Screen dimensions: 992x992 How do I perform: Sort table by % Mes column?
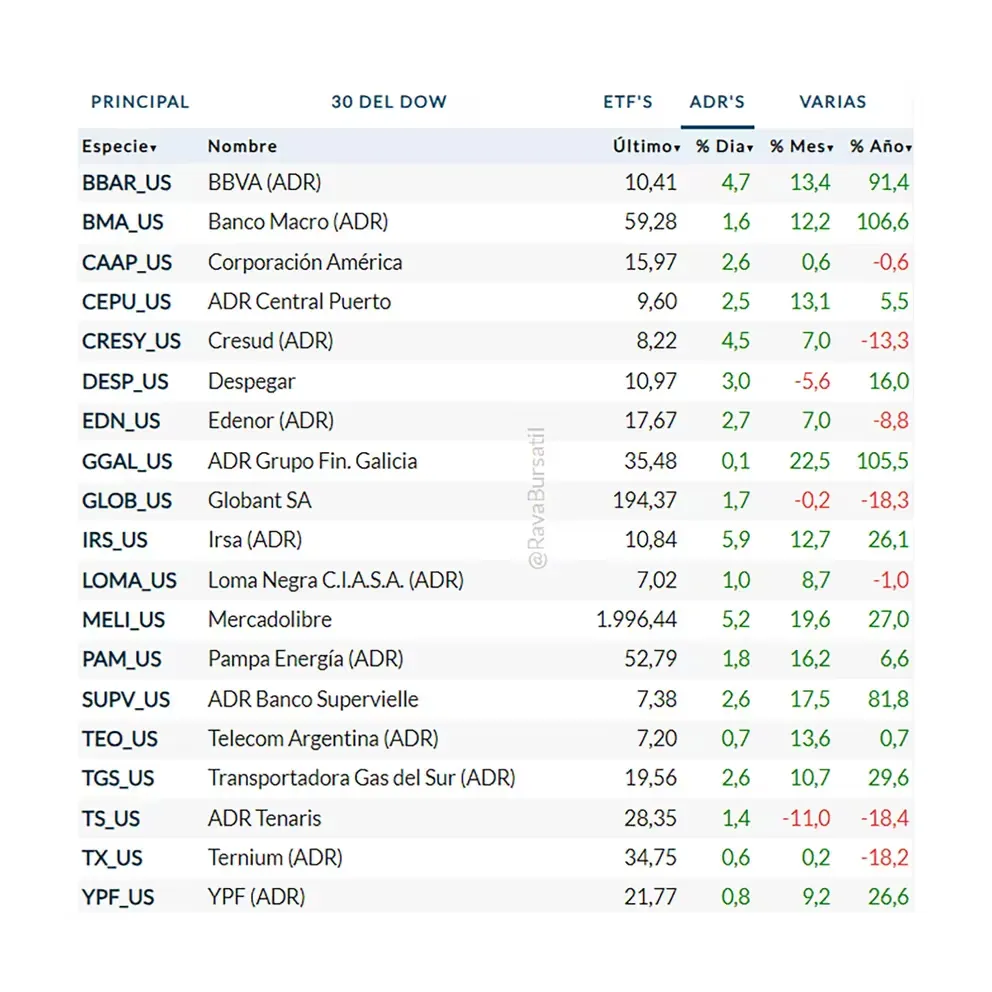tap(801, 147)
